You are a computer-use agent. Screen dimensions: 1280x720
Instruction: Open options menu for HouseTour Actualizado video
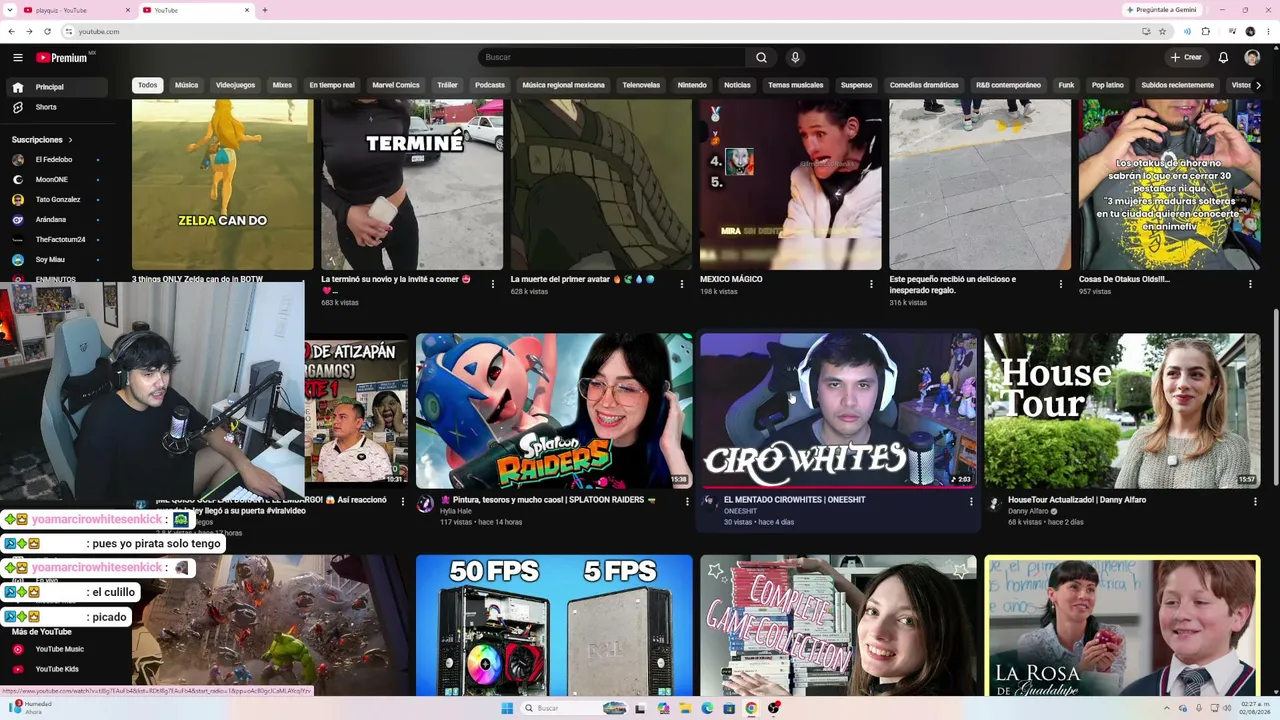pyautogui.click(x=1255, y=502)
